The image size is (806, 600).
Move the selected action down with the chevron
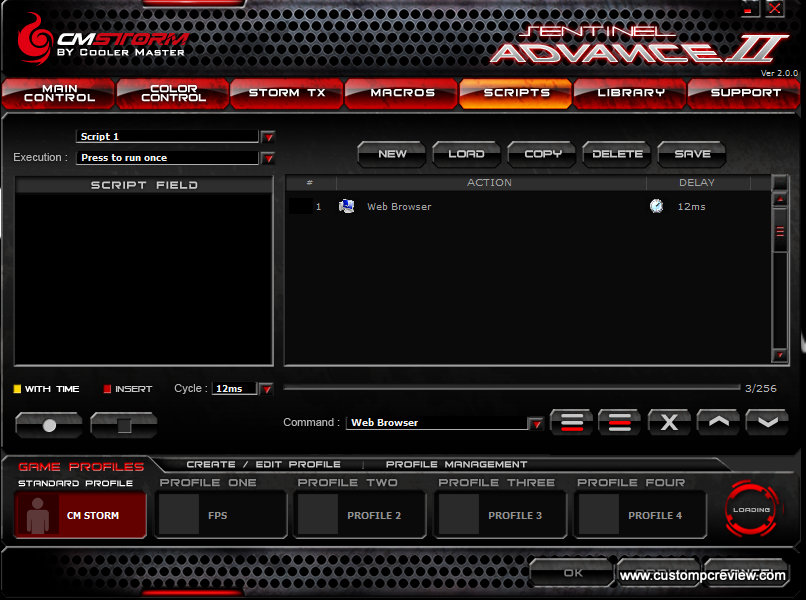tap(767, 423)
